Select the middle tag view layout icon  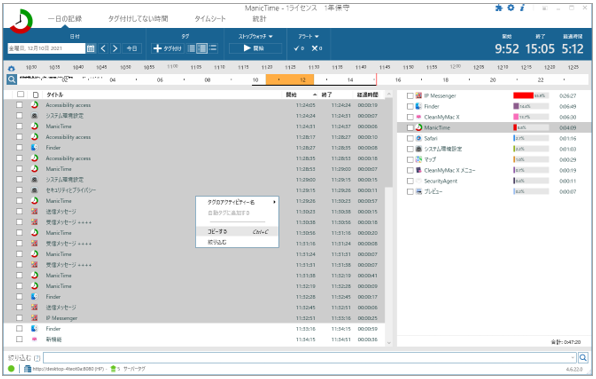[202, 48]
